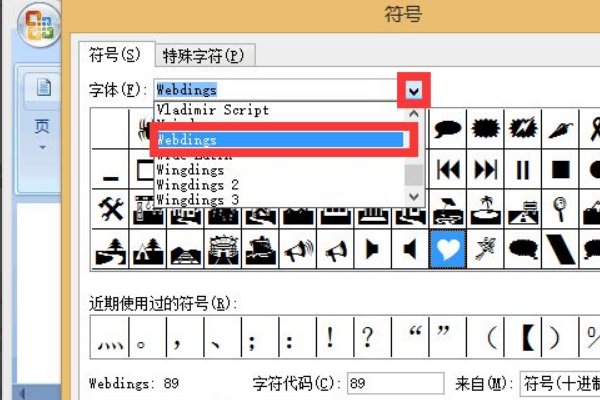Insert recent symbol 。 full stop
The image size is (600, 400).
point(148,337)
